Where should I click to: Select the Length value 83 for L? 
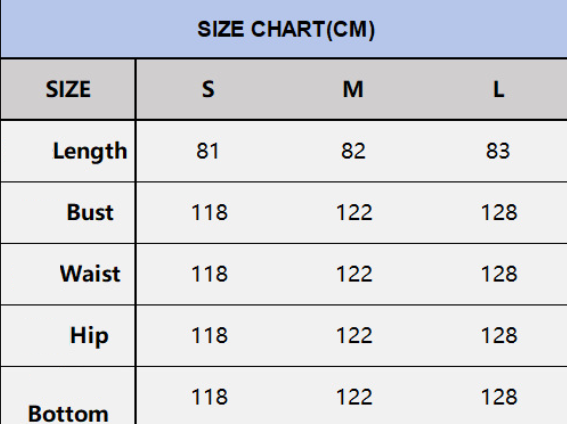point(498,151)
